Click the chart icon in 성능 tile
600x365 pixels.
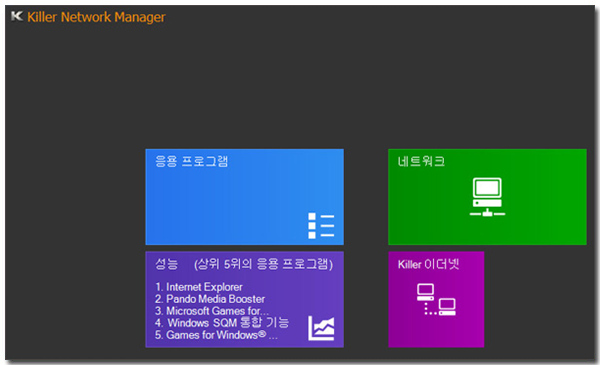(x=321, y=328)
